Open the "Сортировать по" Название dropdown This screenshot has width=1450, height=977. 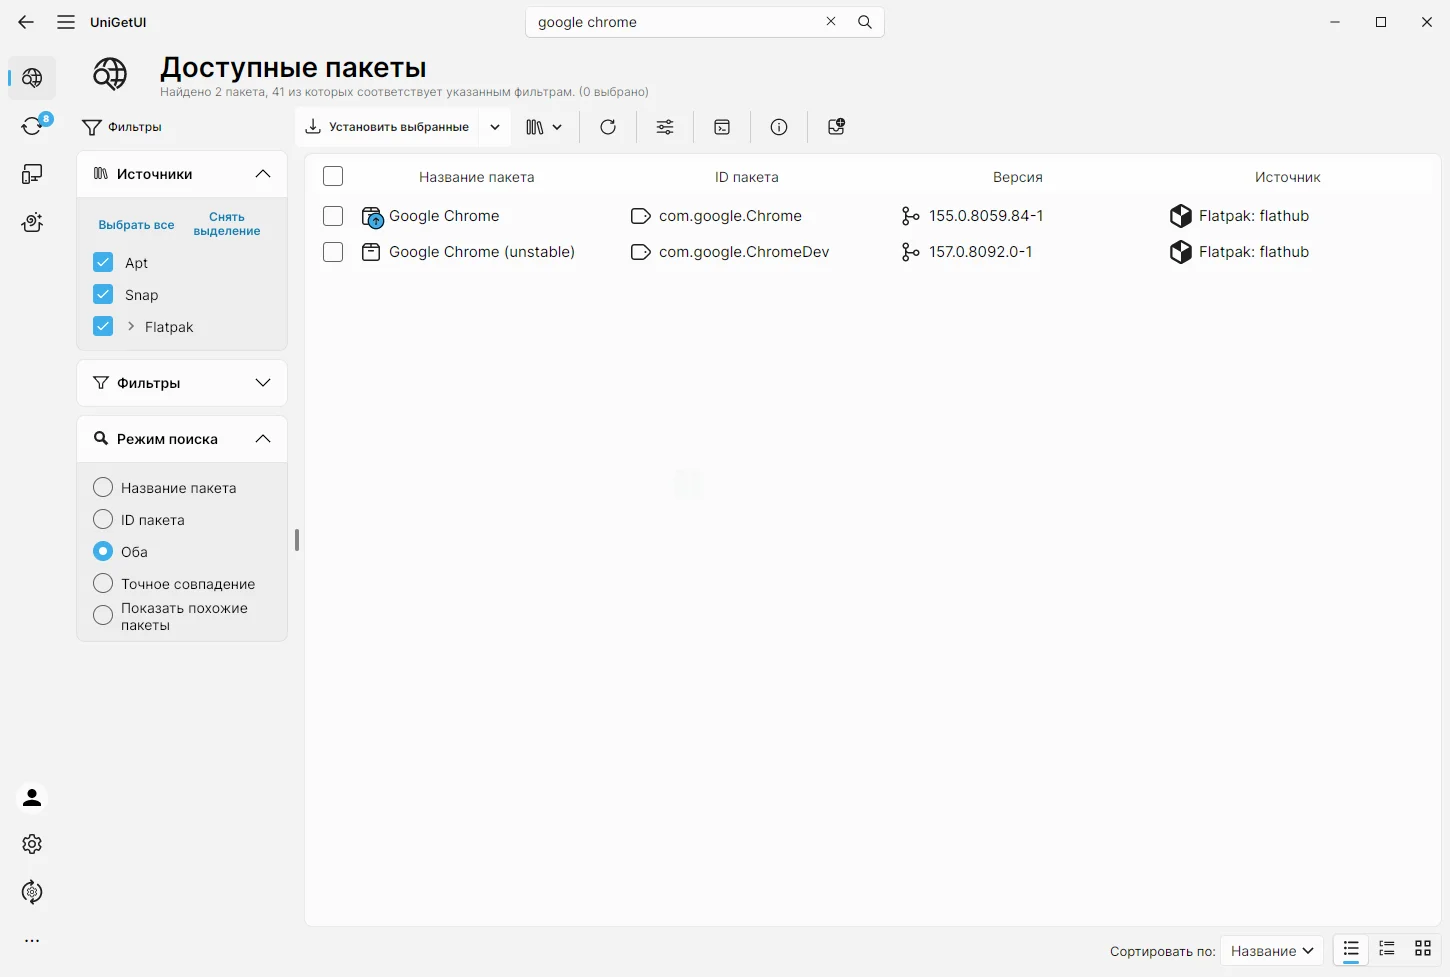[x=1272, y=951]
